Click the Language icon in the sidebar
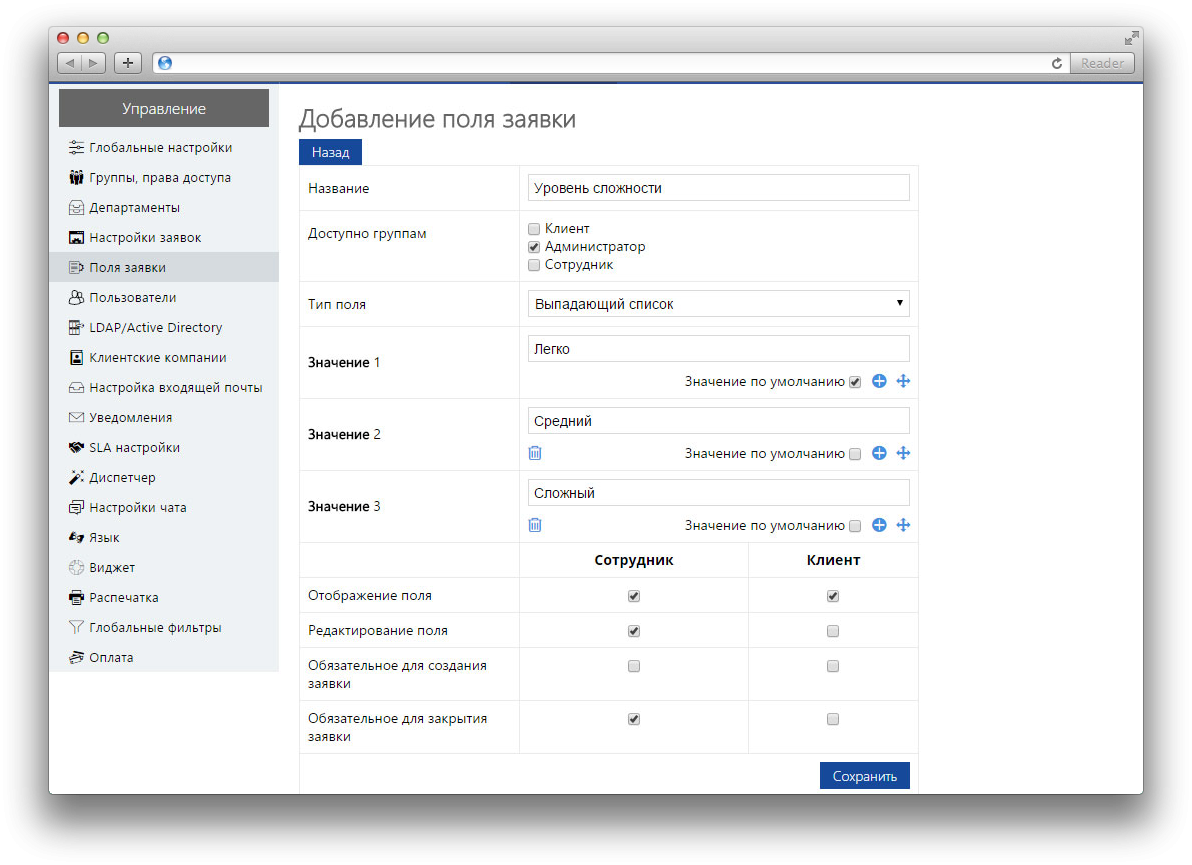 76,537
